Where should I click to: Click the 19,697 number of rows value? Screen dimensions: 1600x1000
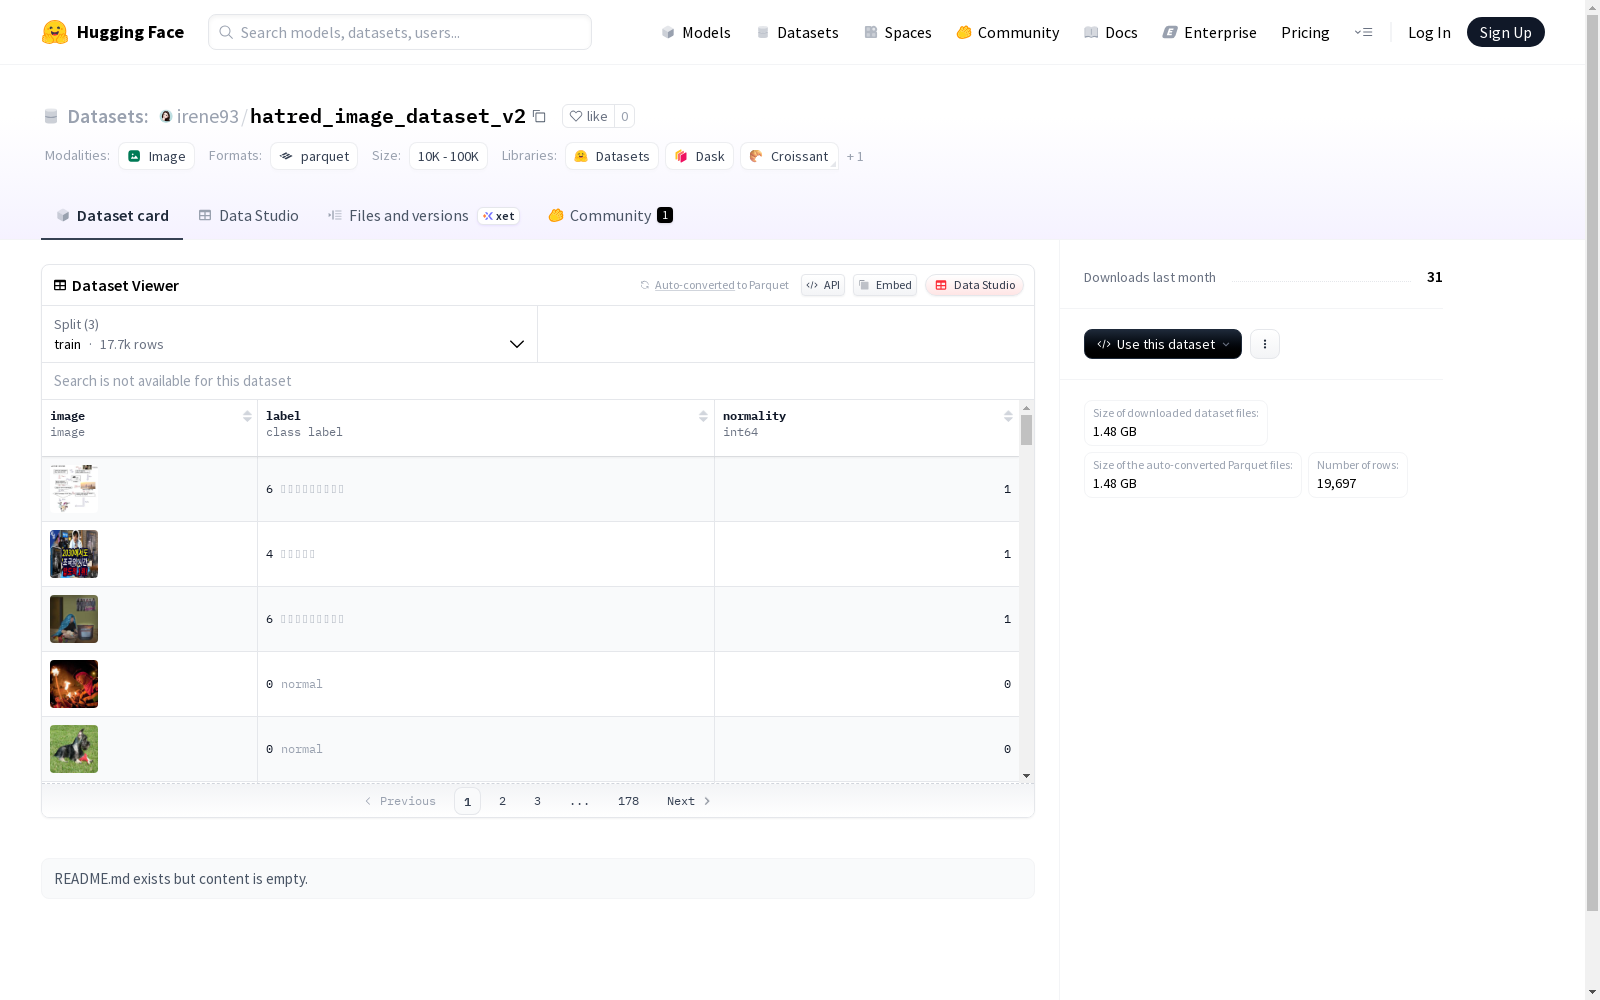tap(1336, 483)
